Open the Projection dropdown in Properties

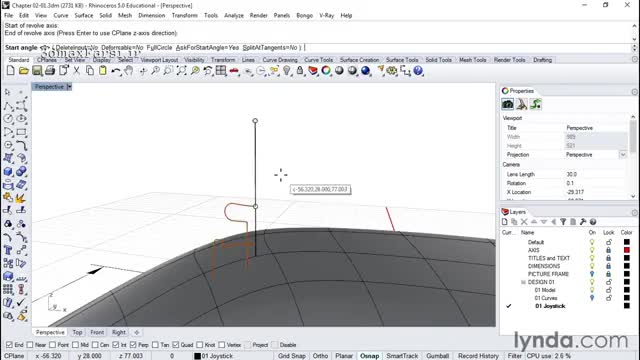click(x=623, y=155)
